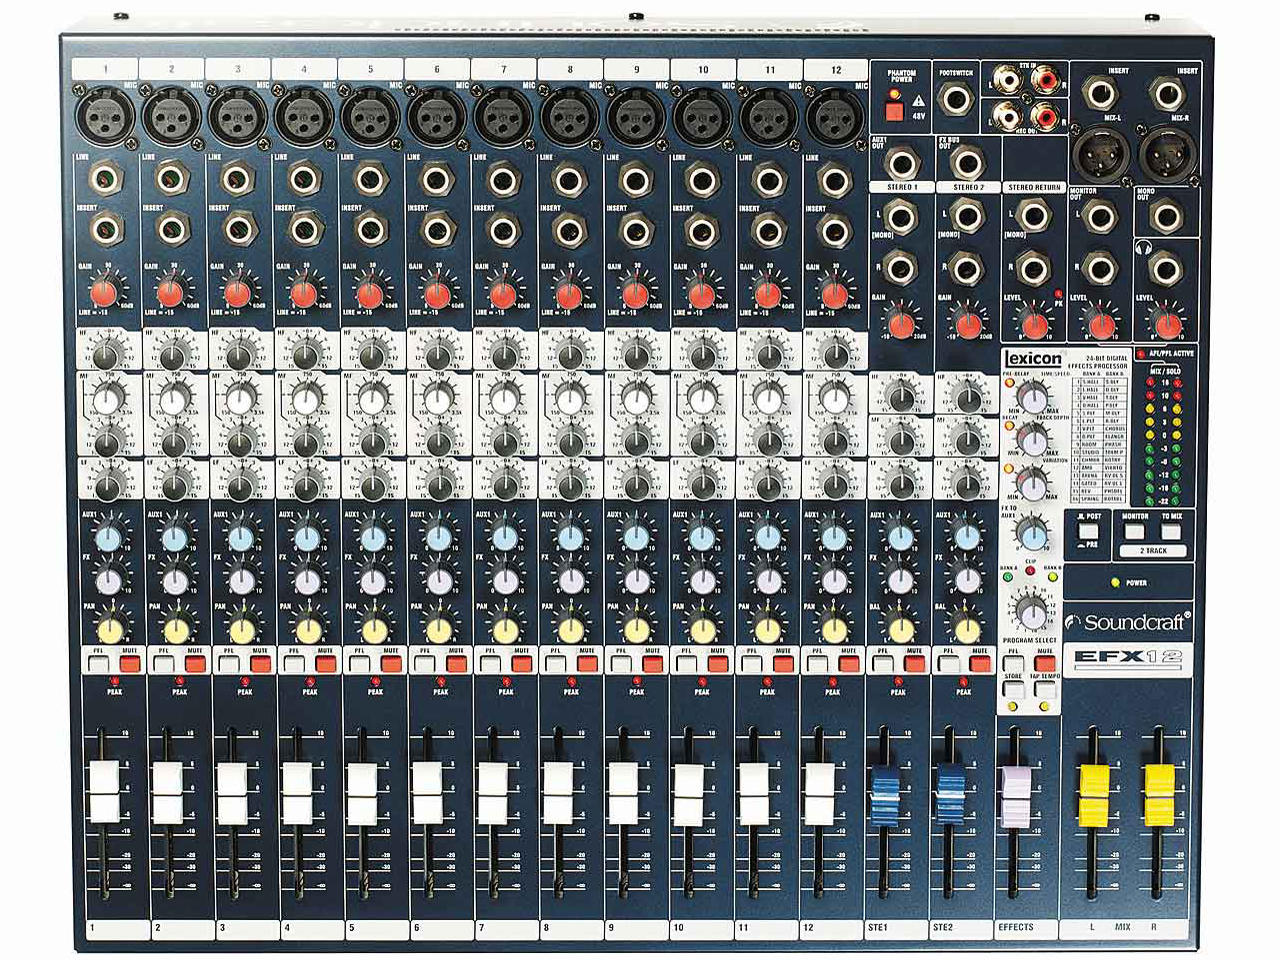Toggle the POST/PRE FX routing switch
The image size is (1280, 960).
[x=1089, y=531]
